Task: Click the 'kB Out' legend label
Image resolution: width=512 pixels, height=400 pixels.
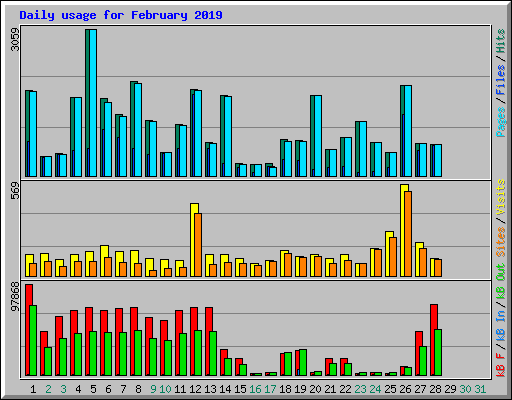Action: tap(501, 282)
